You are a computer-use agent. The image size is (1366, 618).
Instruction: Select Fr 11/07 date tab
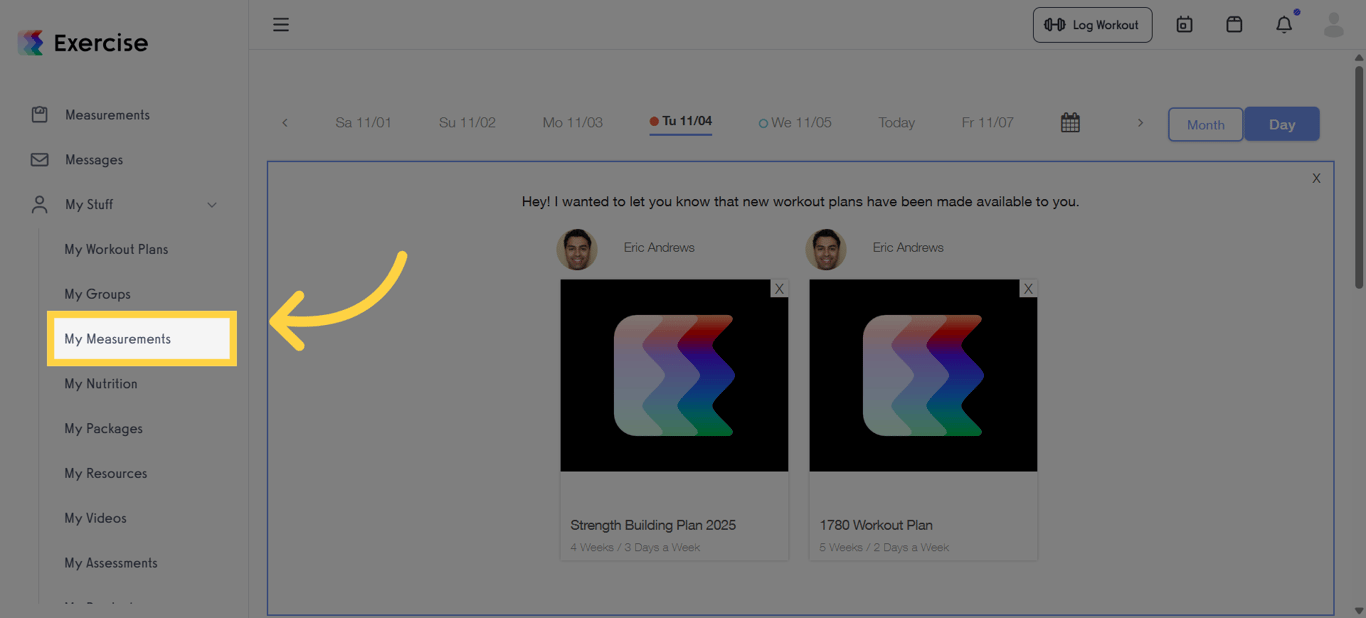pyautogui.click(x=987, y=122)
